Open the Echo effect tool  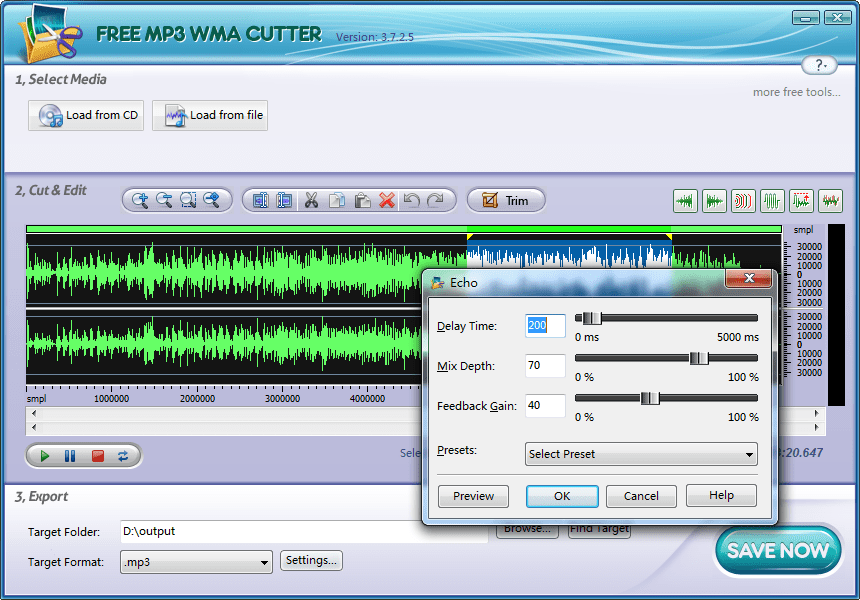743,201
